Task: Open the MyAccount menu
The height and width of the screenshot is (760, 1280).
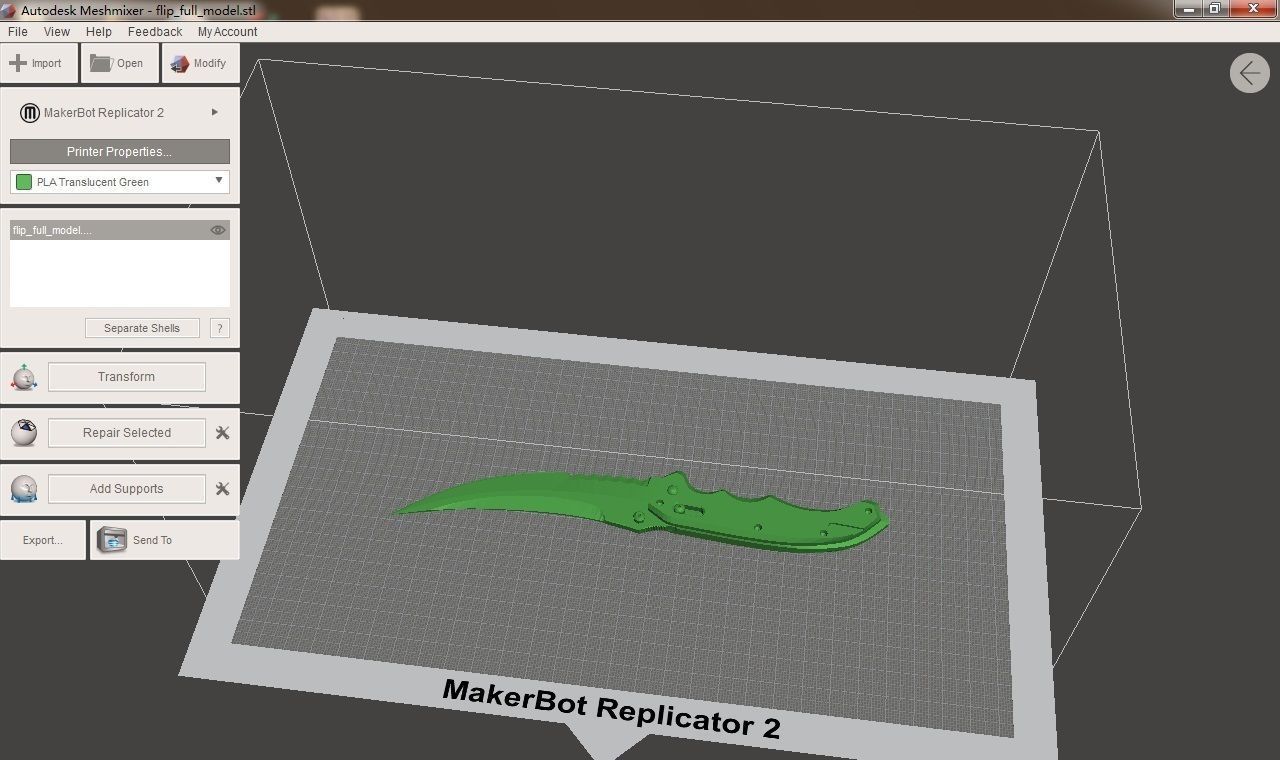Action: click(227, 32)
